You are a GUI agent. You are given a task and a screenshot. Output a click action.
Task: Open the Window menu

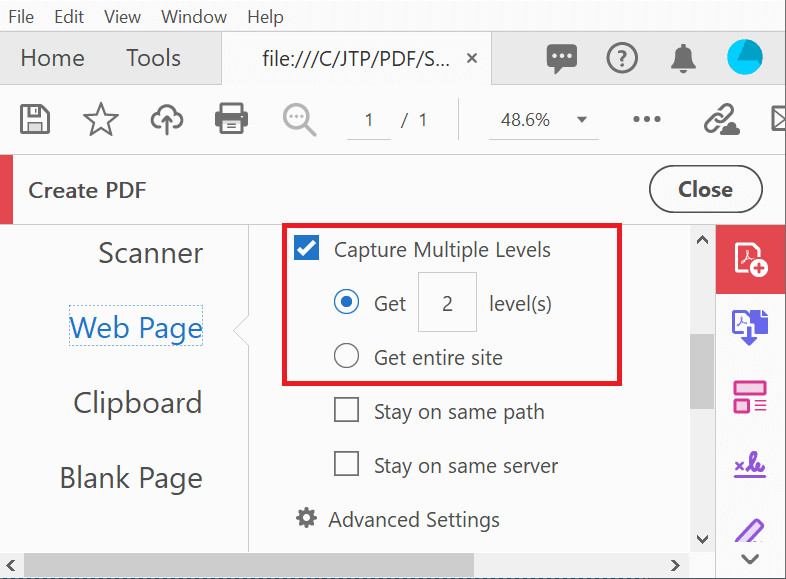tap(194, 17)
